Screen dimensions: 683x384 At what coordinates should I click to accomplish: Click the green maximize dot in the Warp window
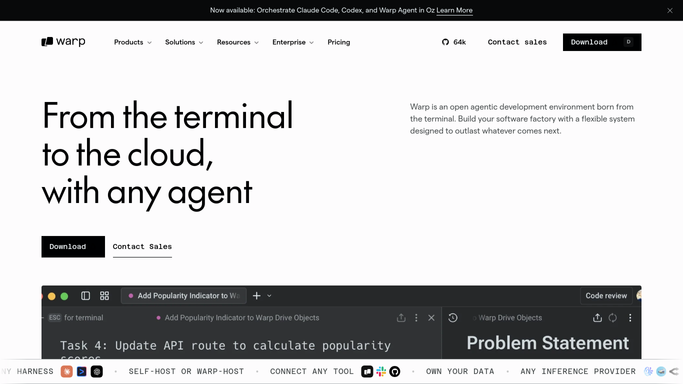coord(64,296)
